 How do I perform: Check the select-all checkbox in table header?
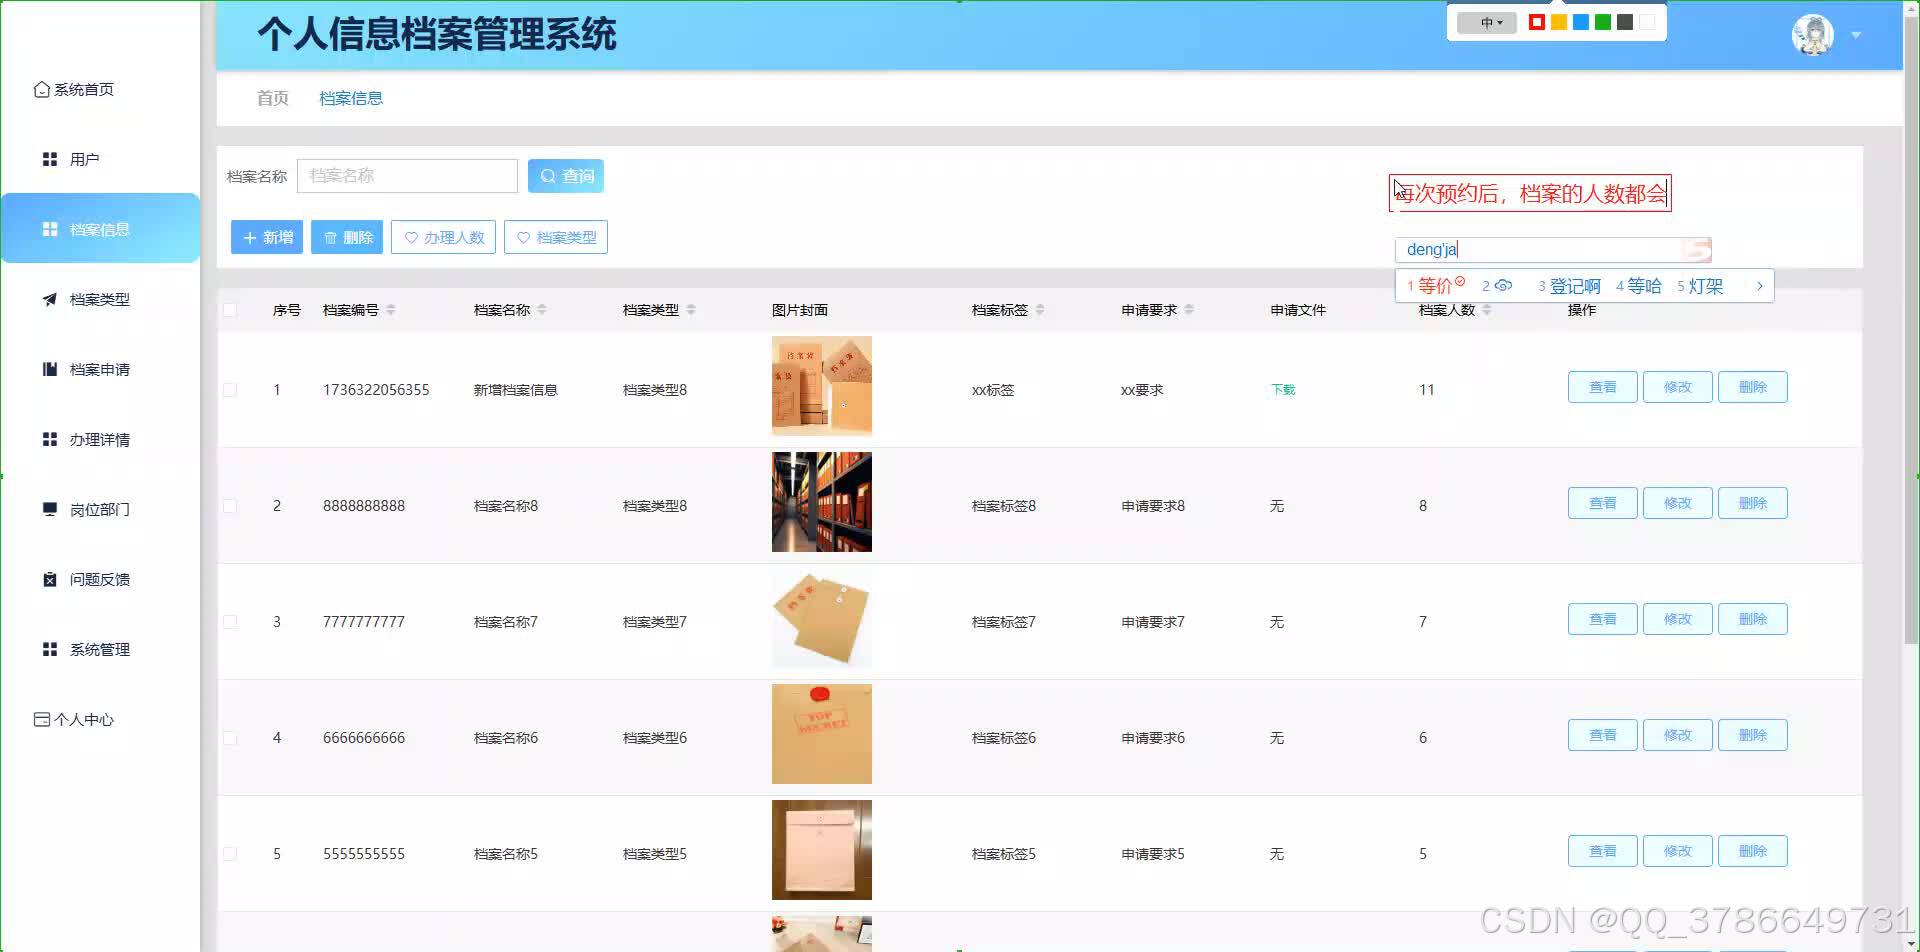pos(230,310)
